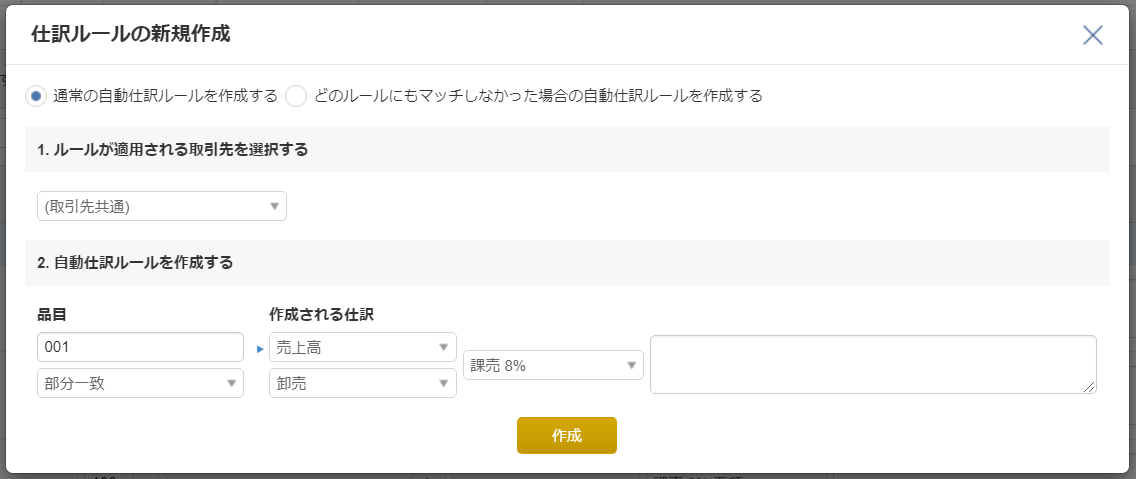The width and height of the screenshot is (1136, 479).
Task: Click the 品目 column label
Action: [x=52, y=314]
